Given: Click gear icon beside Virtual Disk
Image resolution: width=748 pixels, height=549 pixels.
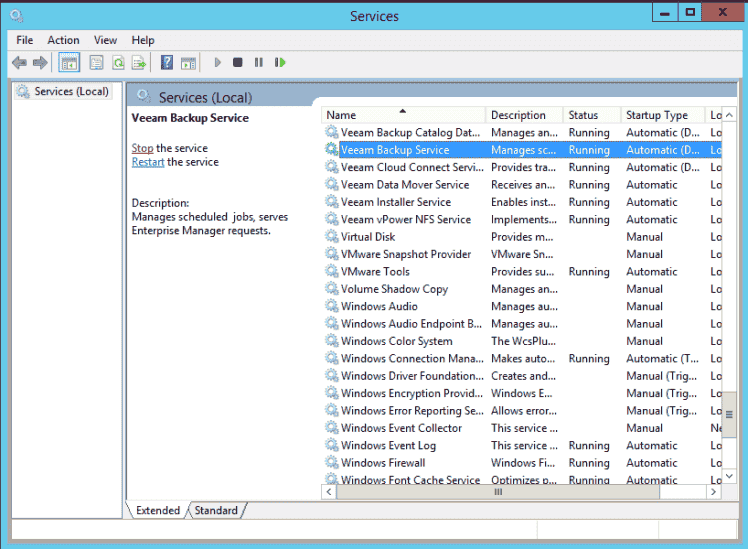Looking at the screenshot, I should 332,236.
